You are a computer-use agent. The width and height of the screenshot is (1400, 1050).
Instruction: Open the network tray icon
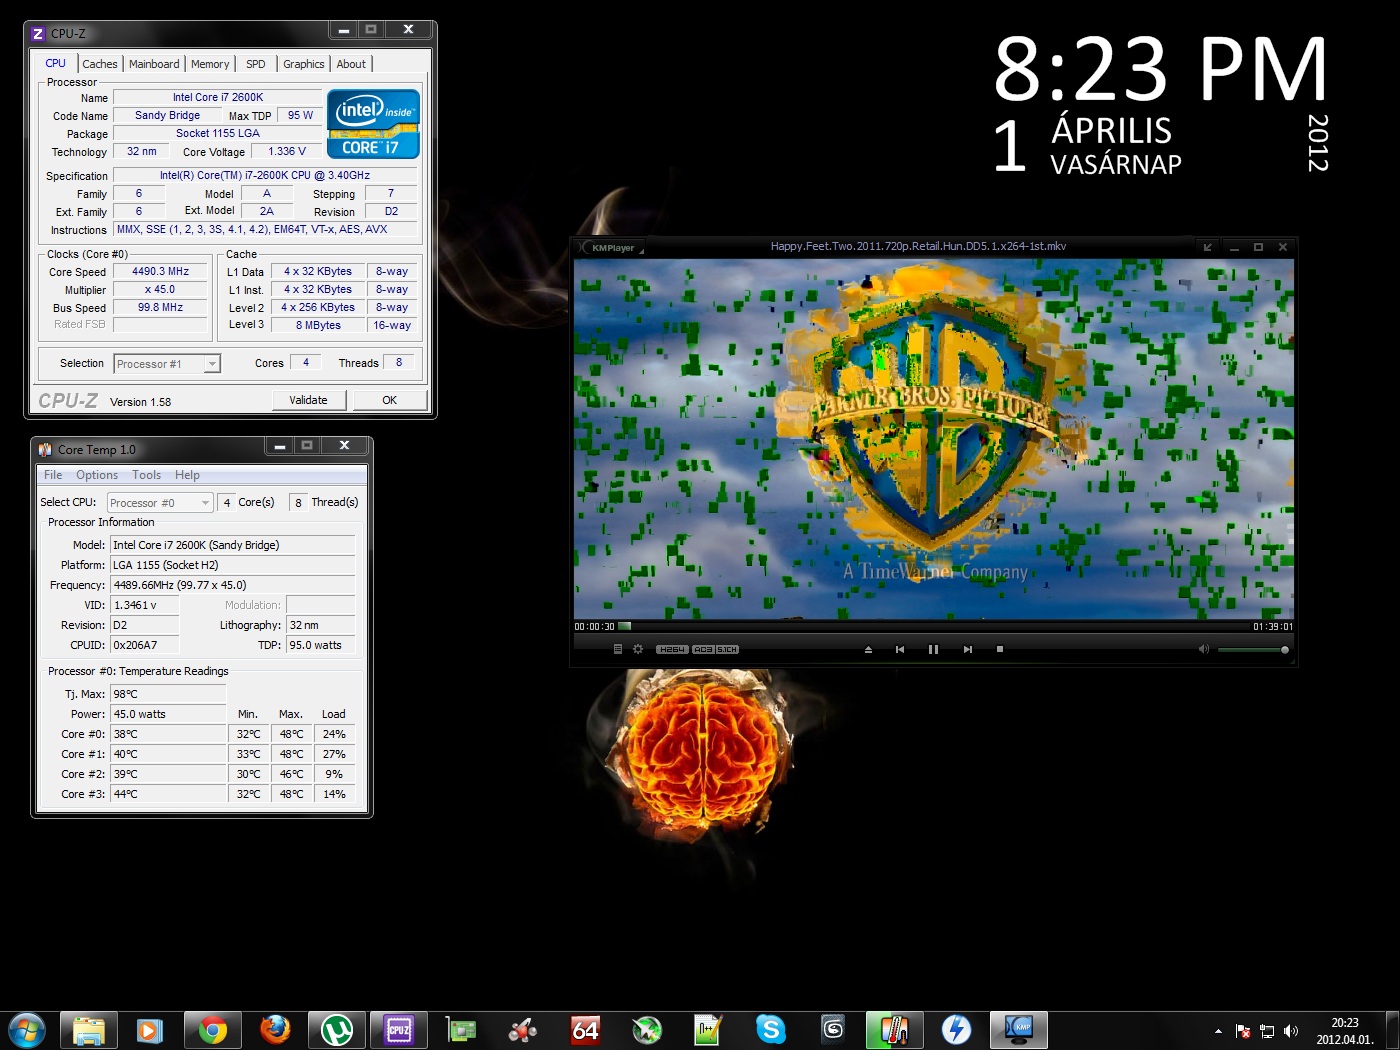[1267, 1031]
